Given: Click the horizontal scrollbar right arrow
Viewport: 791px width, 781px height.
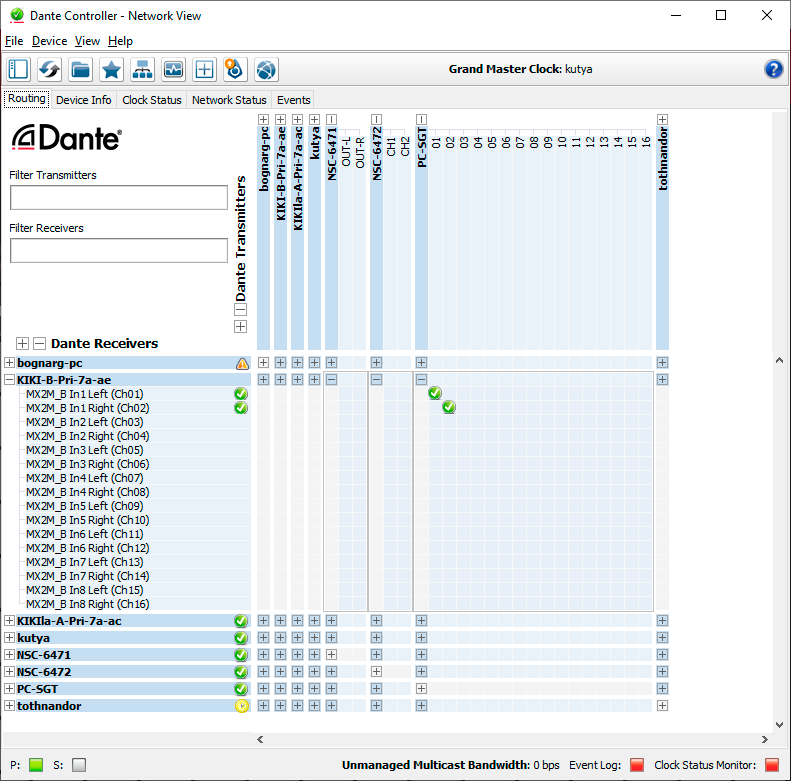Looking at the screenshot, I should click(x=765, y=740).
